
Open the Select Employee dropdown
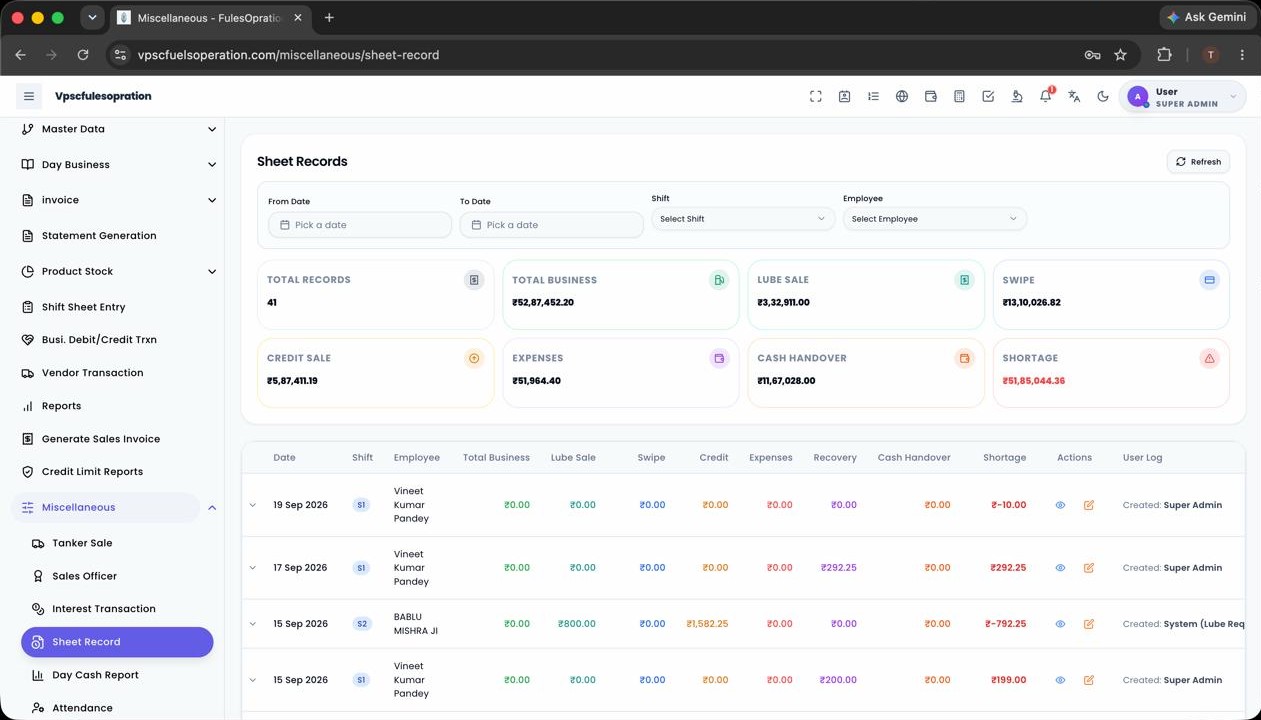pos(935,219)
